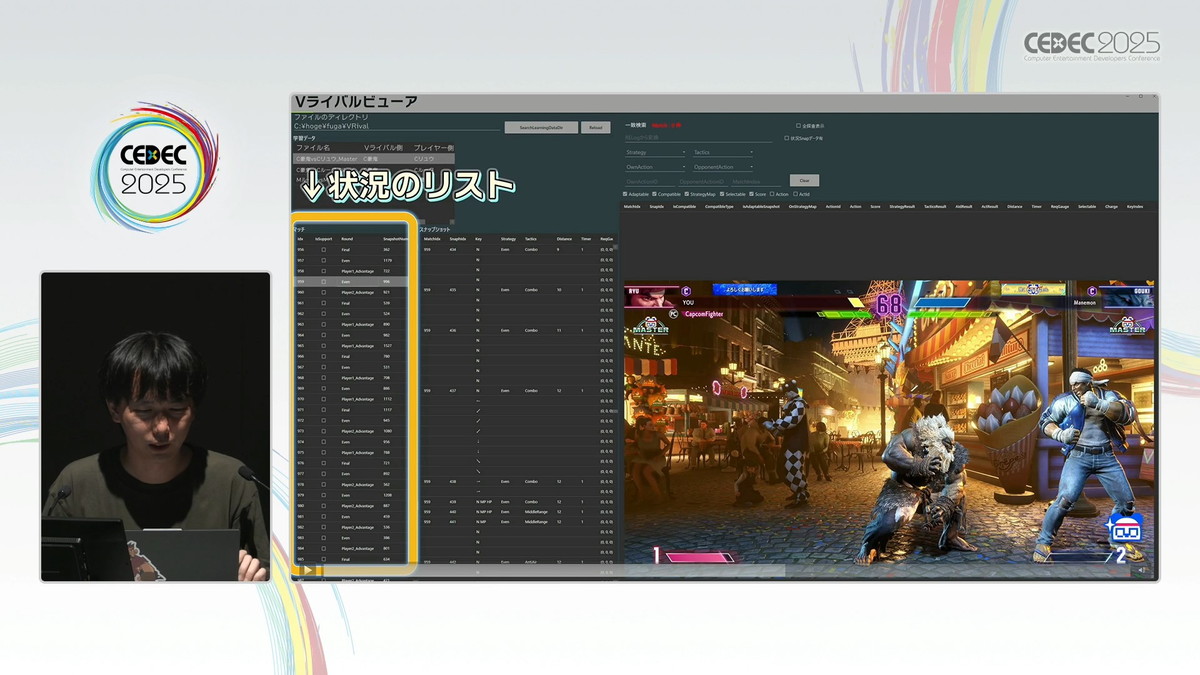1200x675 pixels.
Task: Click the SearchLearningDataDir button
Action: click(x=541, y=128)
